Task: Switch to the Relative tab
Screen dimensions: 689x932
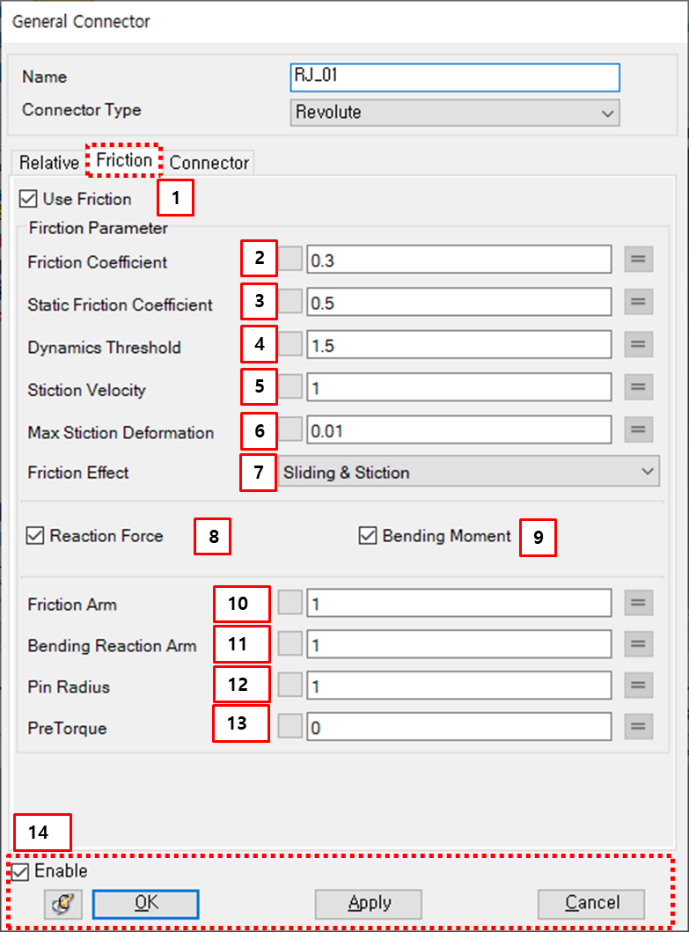Action: [x=47, y=162]
